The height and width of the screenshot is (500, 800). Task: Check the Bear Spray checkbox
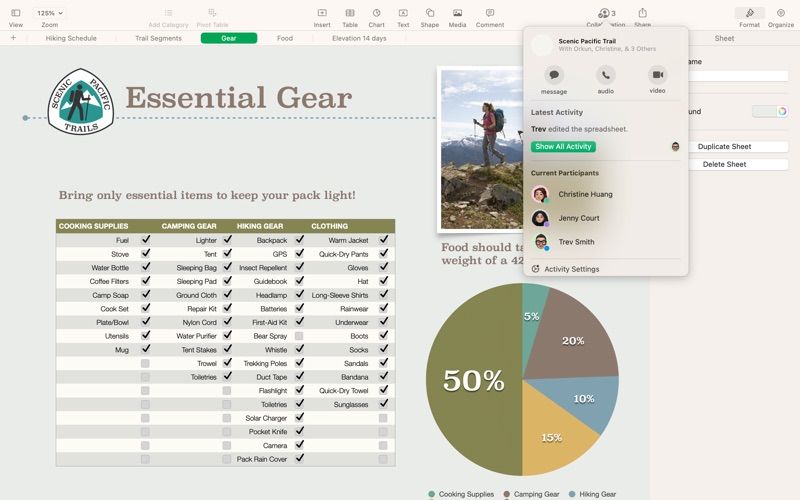coord(299,336)
